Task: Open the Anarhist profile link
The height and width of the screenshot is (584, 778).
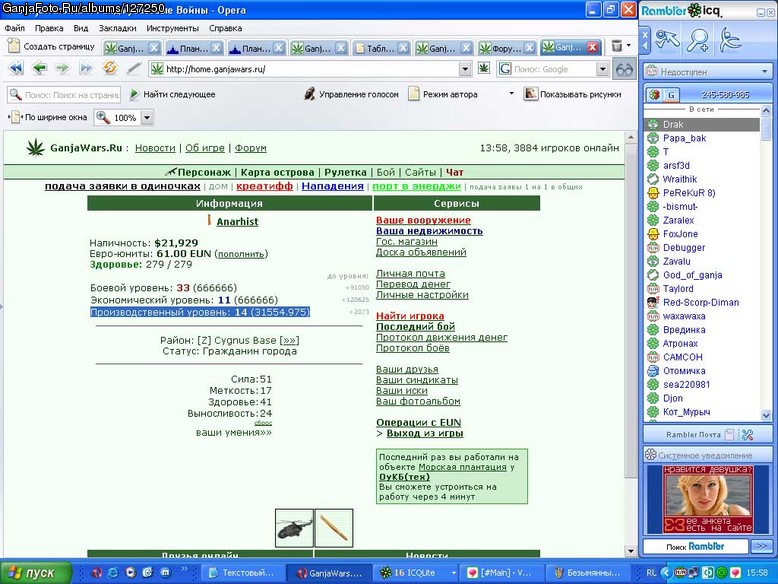Action: click(237, 222)
